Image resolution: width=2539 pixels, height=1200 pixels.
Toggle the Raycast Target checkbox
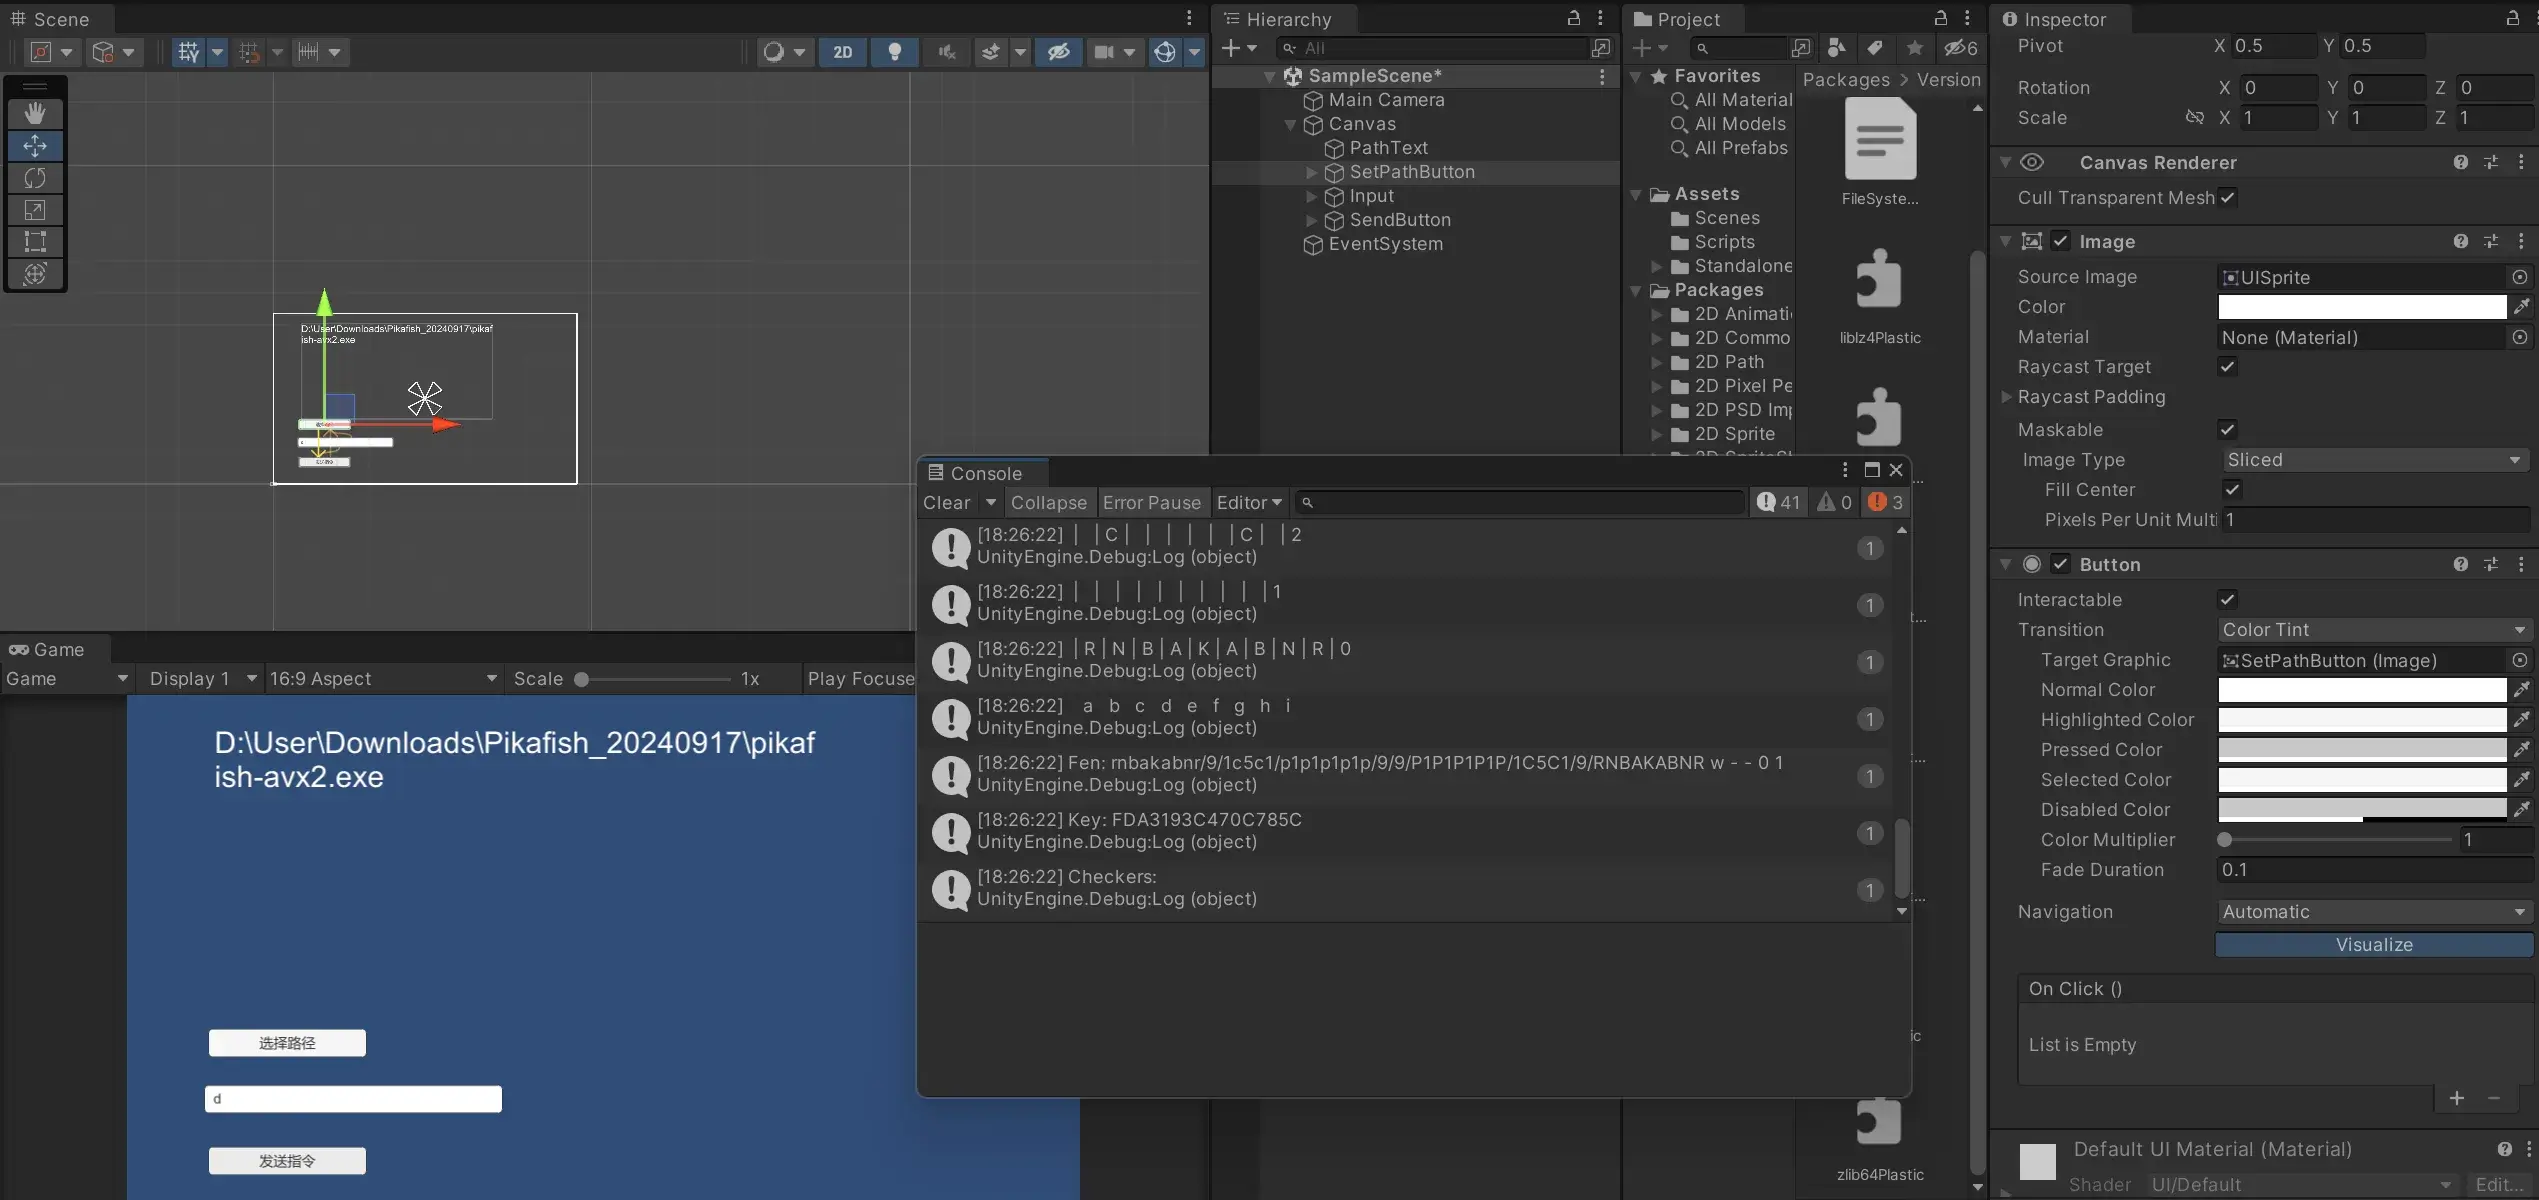point(2227,367)
